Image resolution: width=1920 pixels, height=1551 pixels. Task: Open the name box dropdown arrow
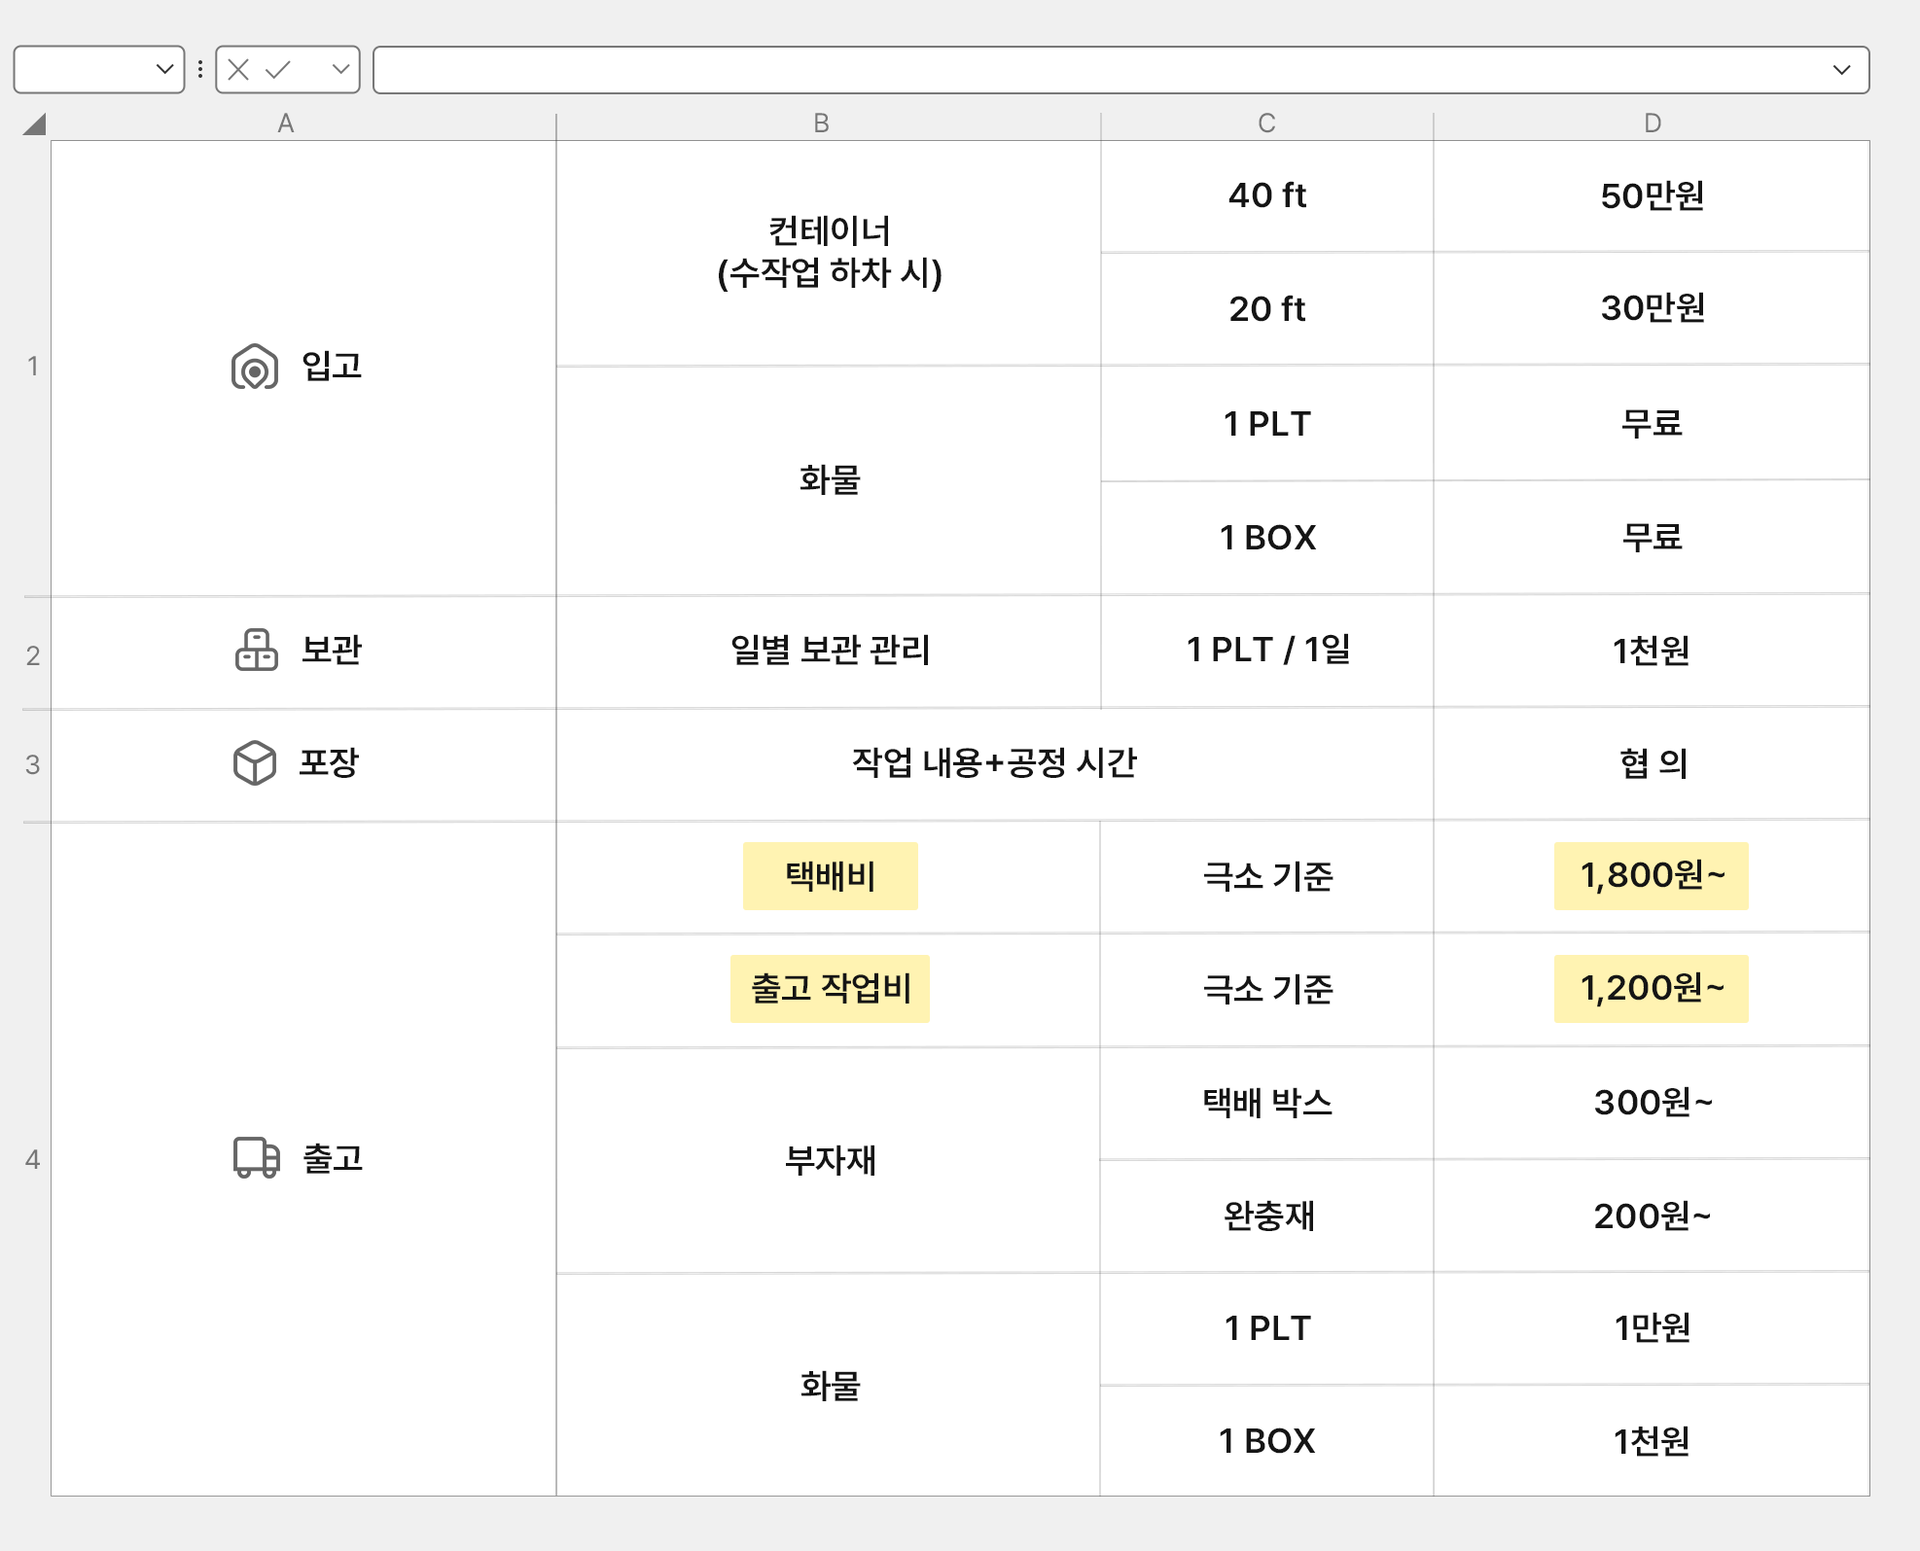pyautogui.click(x=165, y=69)
